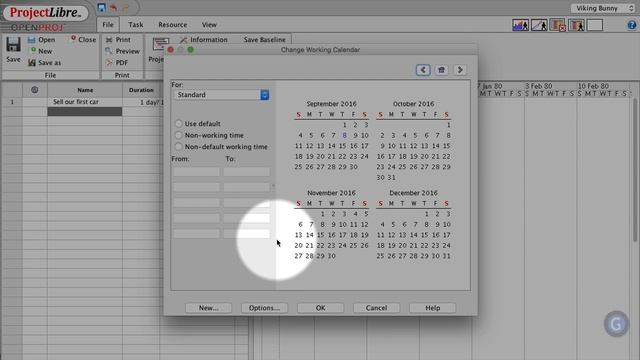The height and width of the screenshot is (360, 640).
Task: Click the 'September 2016' month title
Action: [x=331, y=104]
